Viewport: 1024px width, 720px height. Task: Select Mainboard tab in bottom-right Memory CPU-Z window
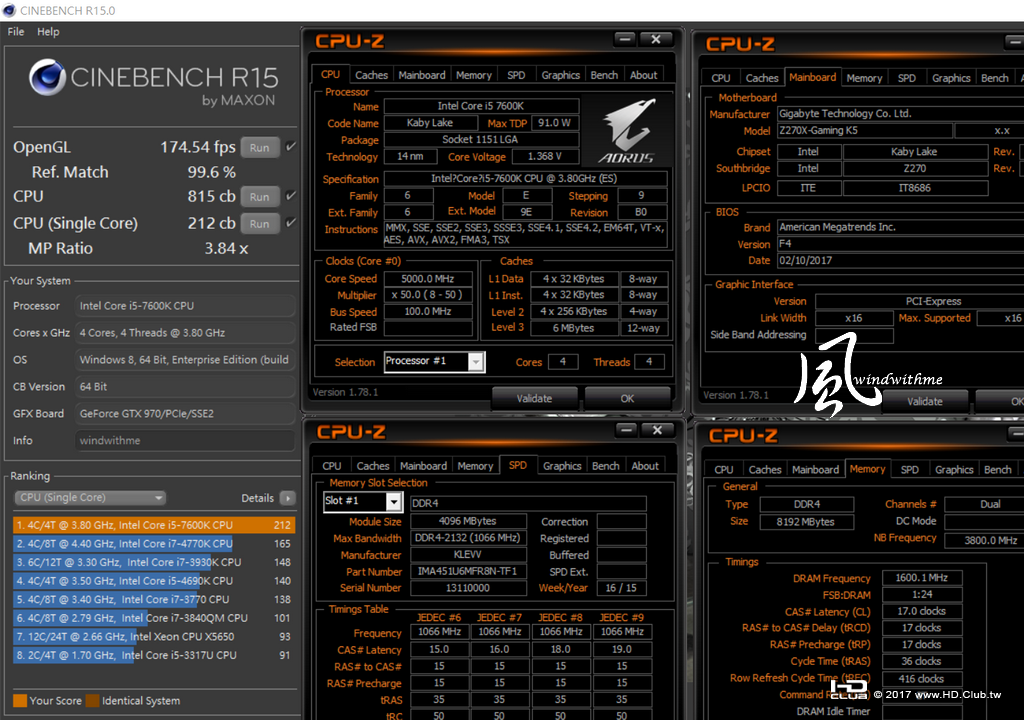click(x=815, y=470)
